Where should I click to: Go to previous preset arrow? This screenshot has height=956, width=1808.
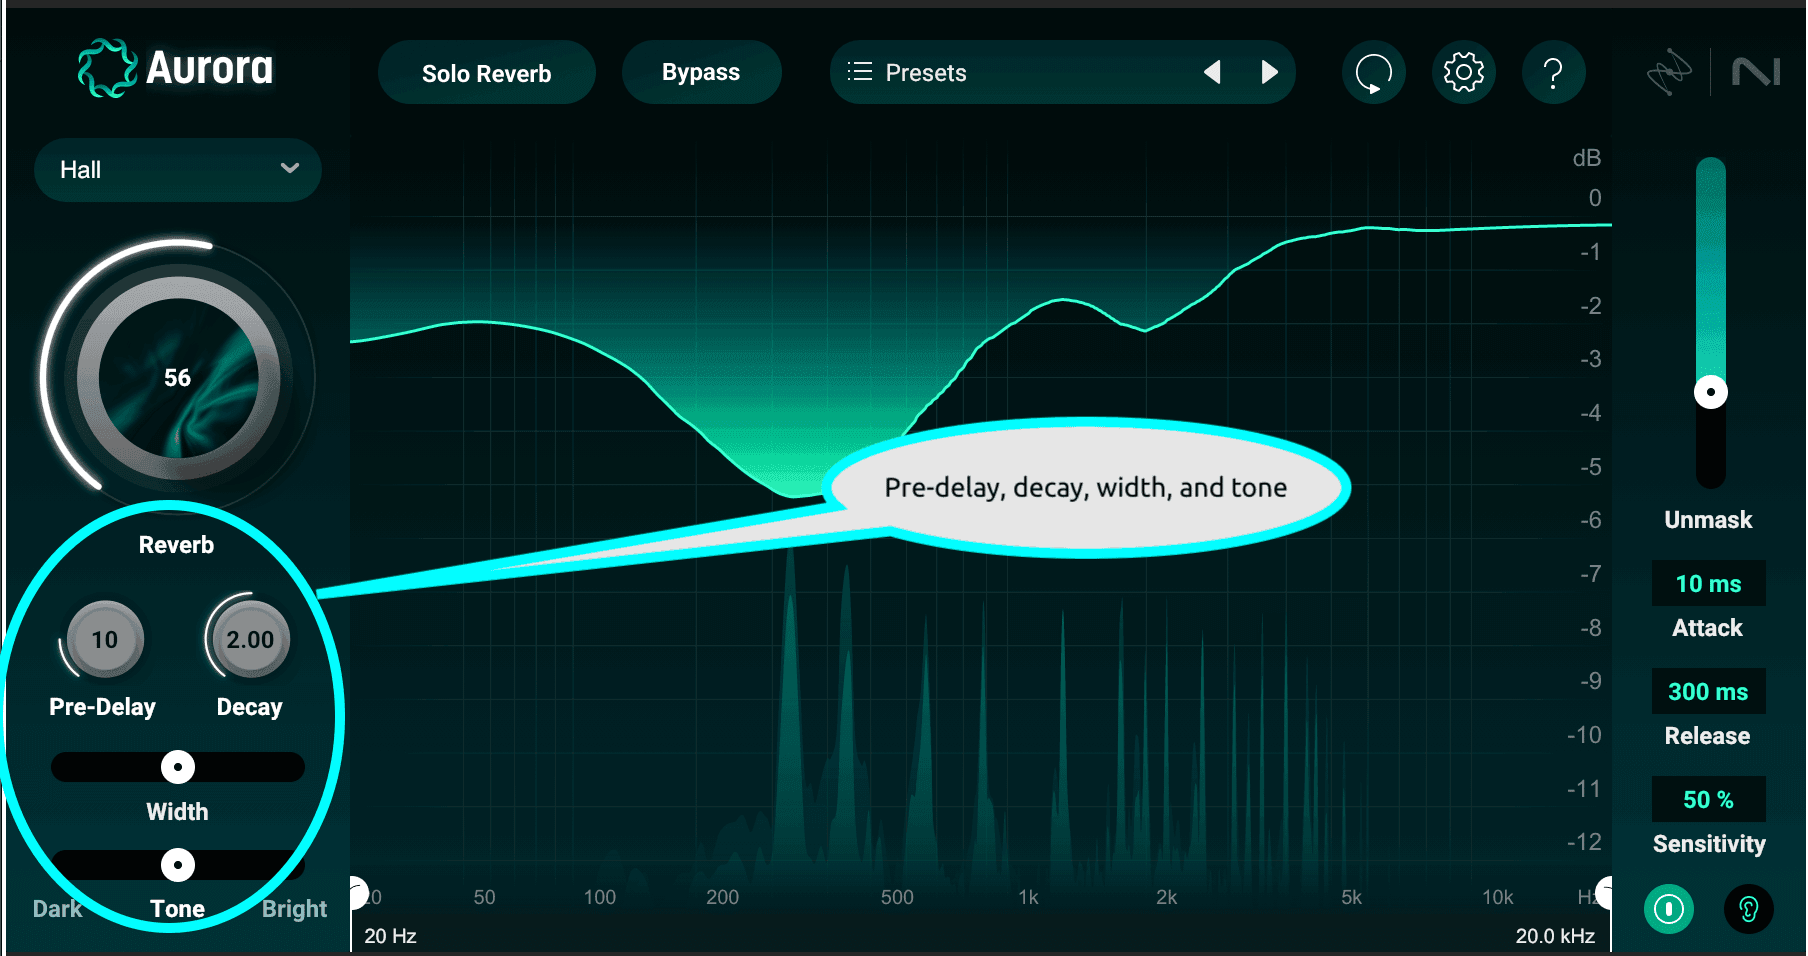[x=1212, y=72]
